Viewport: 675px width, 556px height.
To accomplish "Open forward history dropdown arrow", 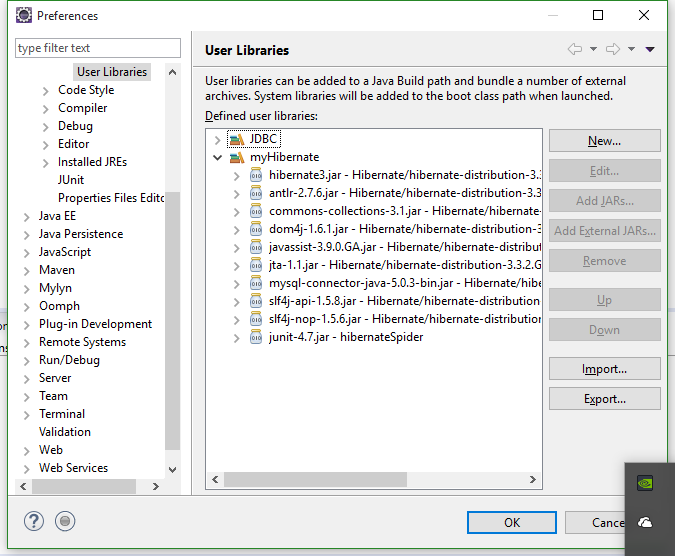I will click(x=631, y=49).
